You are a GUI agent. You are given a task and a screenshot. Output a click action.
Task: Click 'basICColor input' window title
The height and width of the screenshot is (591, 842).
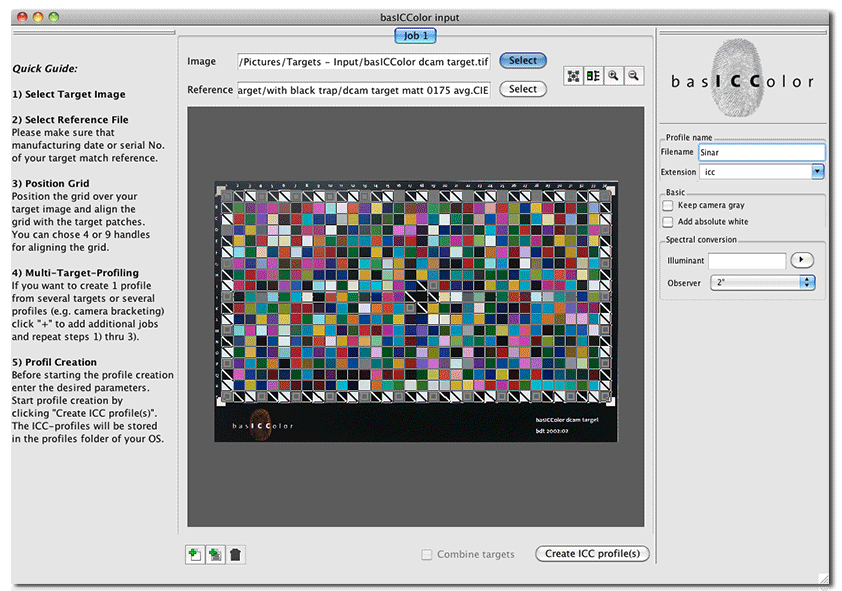click(419, 17)
